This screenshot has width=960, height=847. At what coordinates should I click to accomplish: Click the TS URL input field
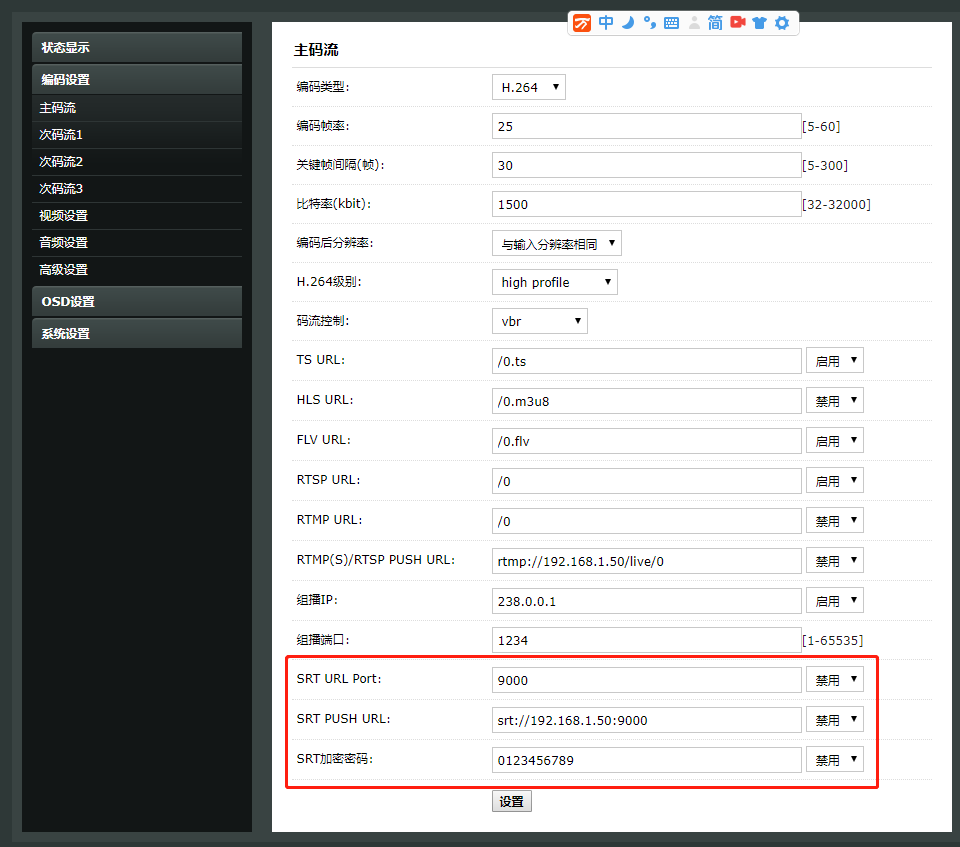click(647, 361)
